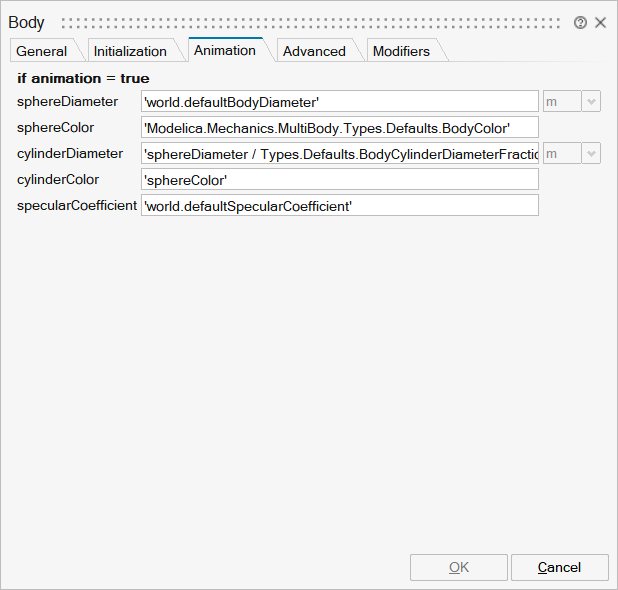
Task: Switch to the General tab
Action: 42,51
